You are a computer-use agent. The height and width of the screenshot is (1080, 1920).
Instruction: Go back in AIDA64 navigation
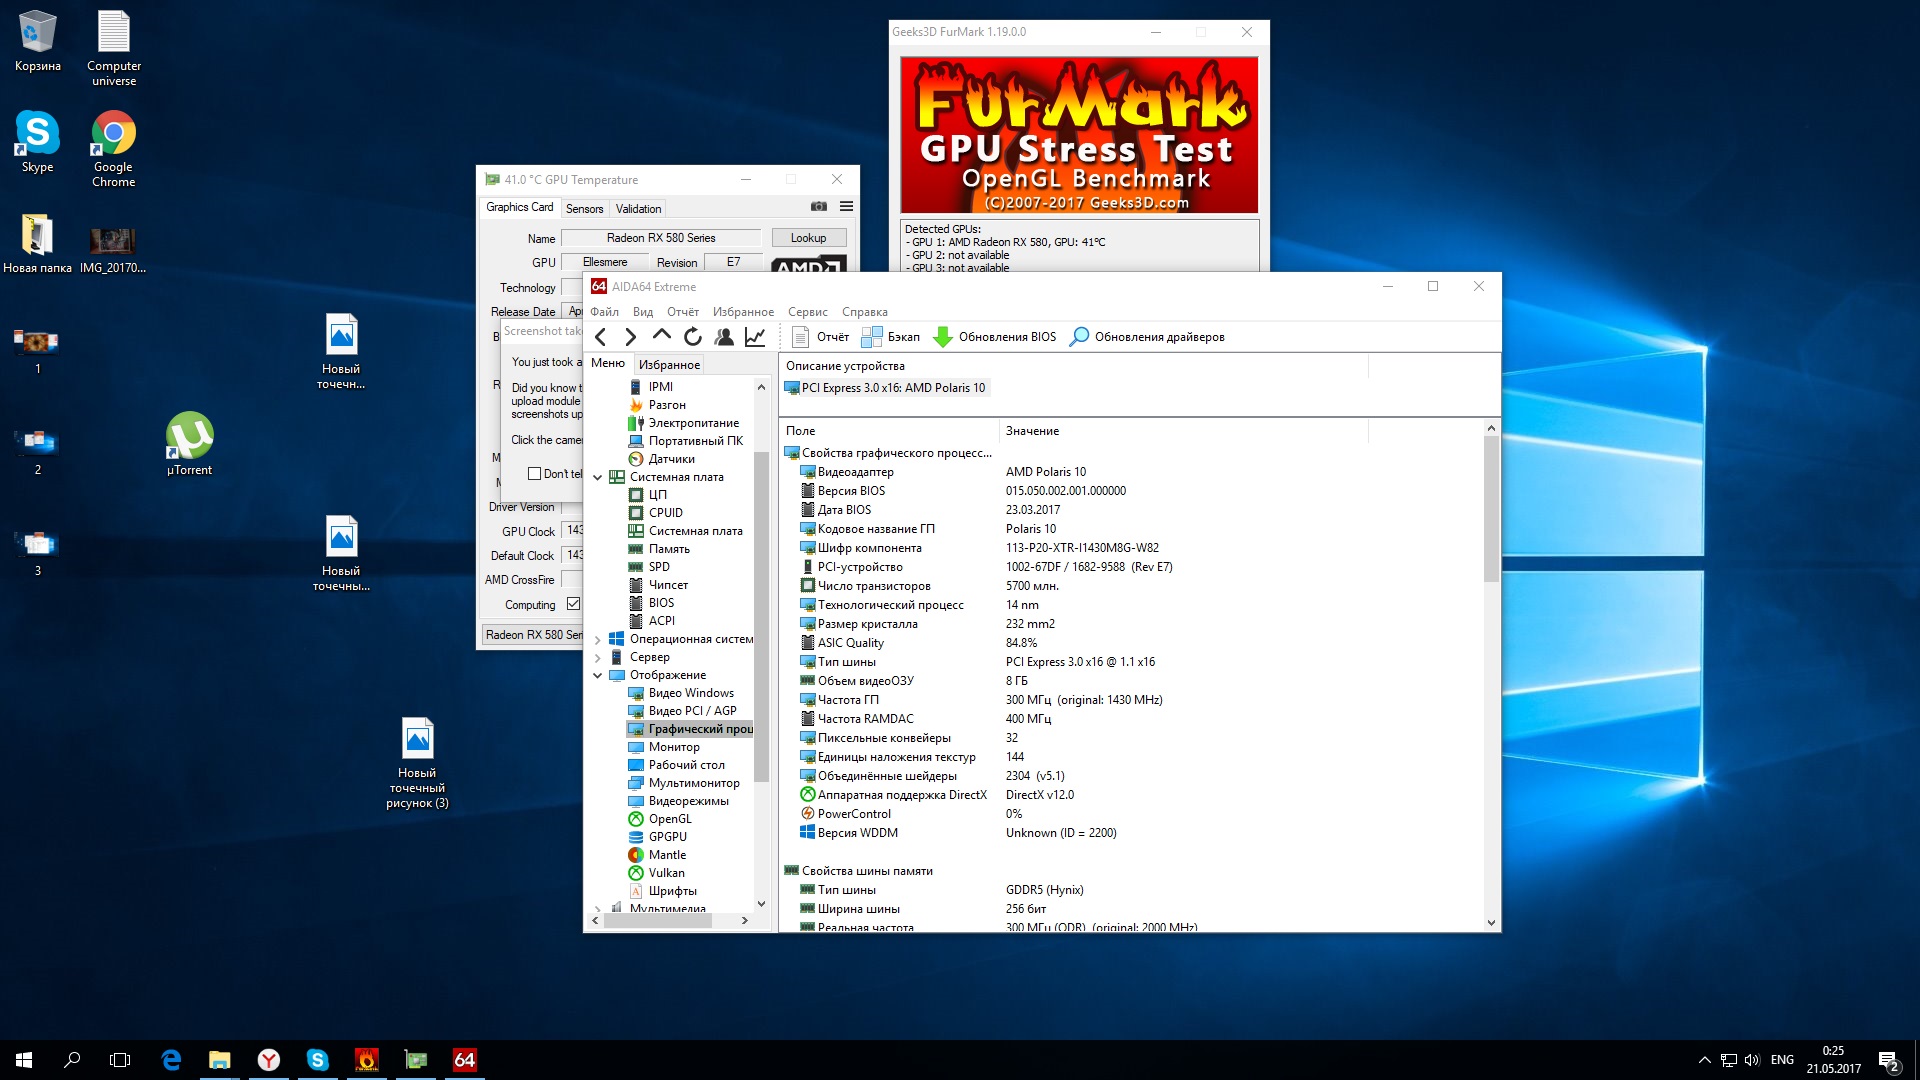(x=600, y=337)
